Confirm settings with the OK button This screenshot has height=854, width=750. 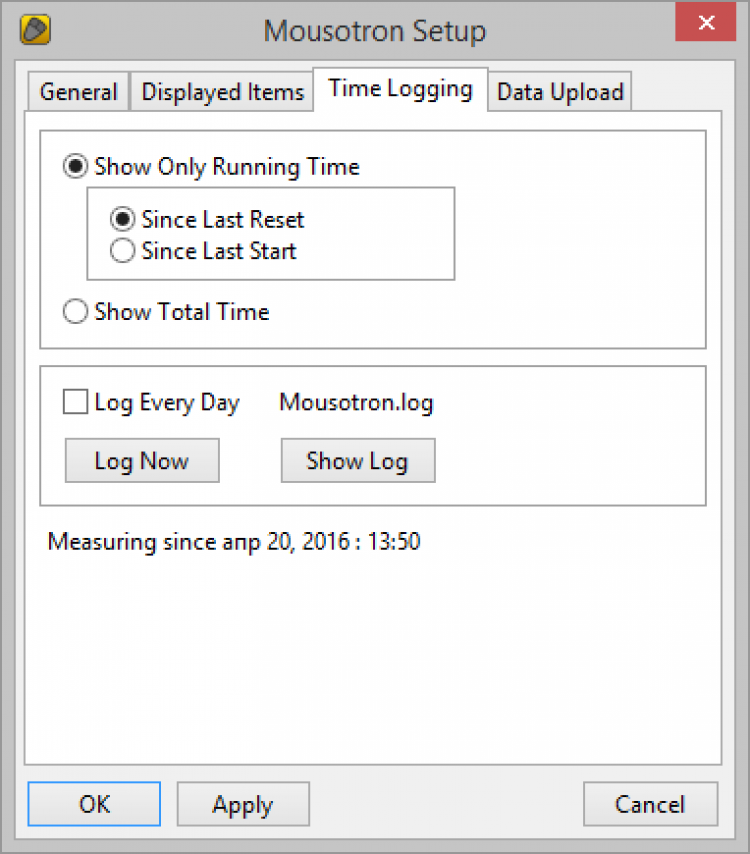coord(94,804)
